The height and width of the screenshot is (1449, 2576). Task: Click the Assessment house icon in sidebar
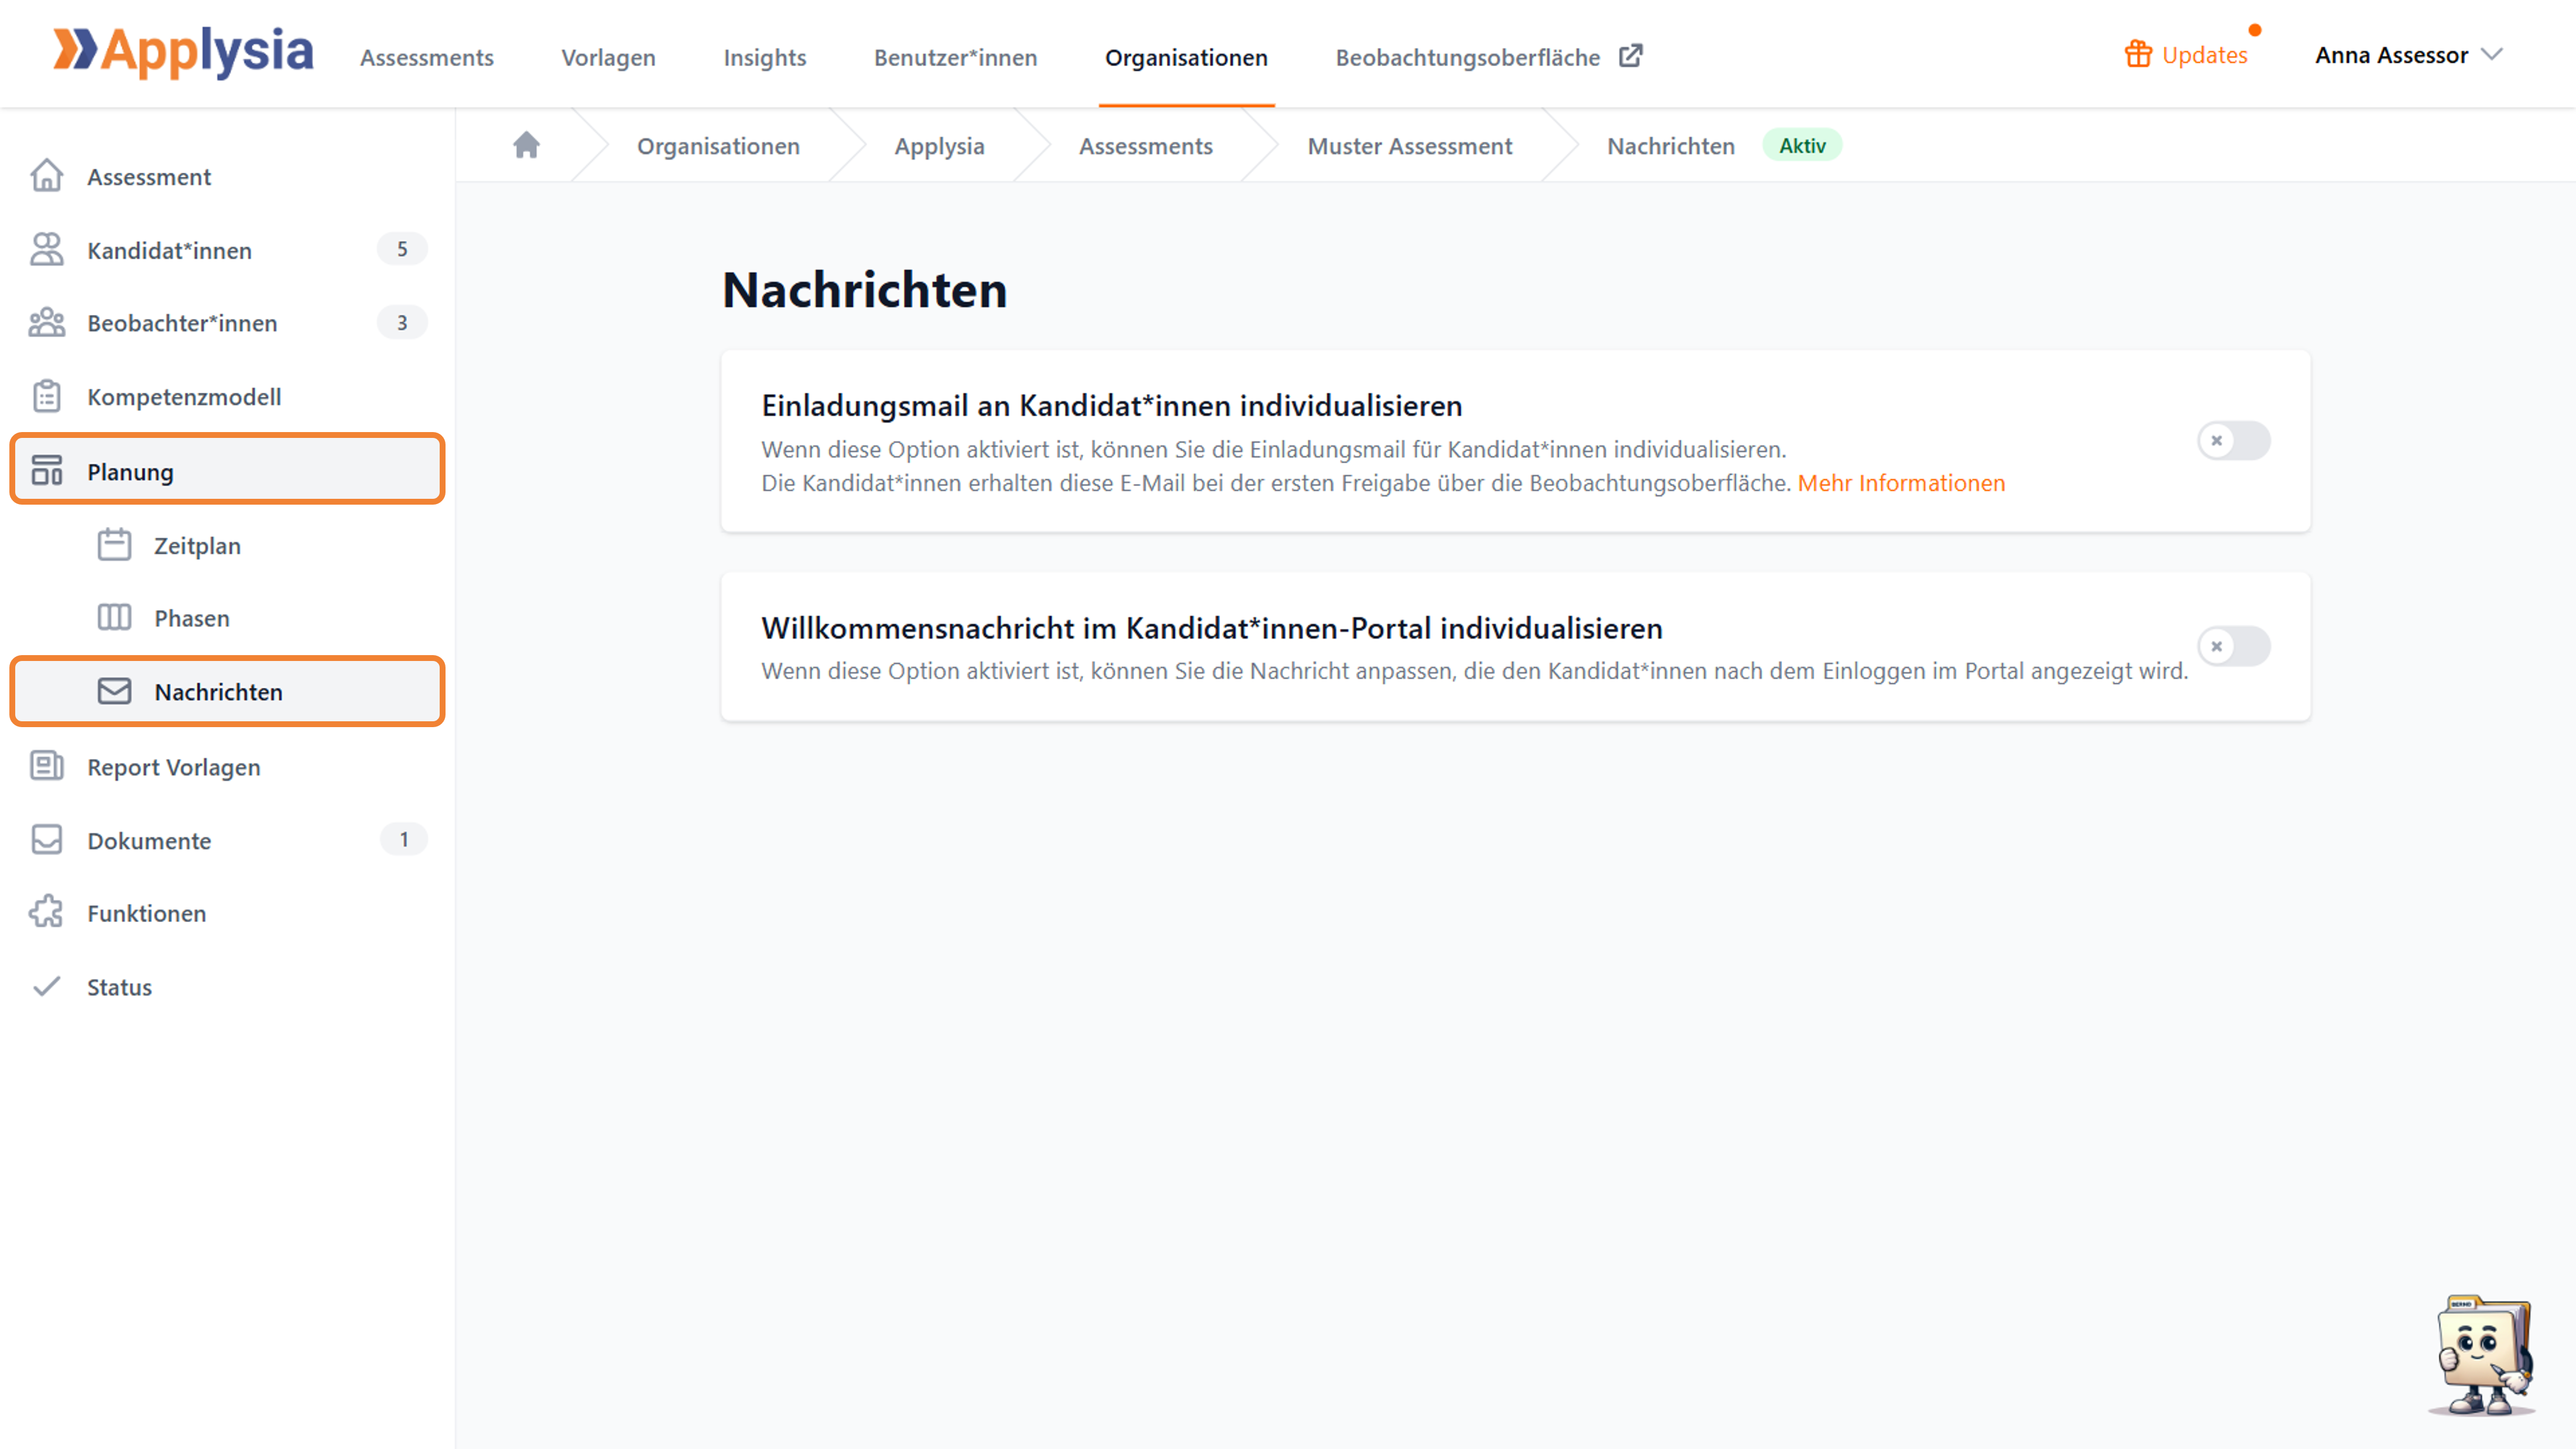click(46, 176)
